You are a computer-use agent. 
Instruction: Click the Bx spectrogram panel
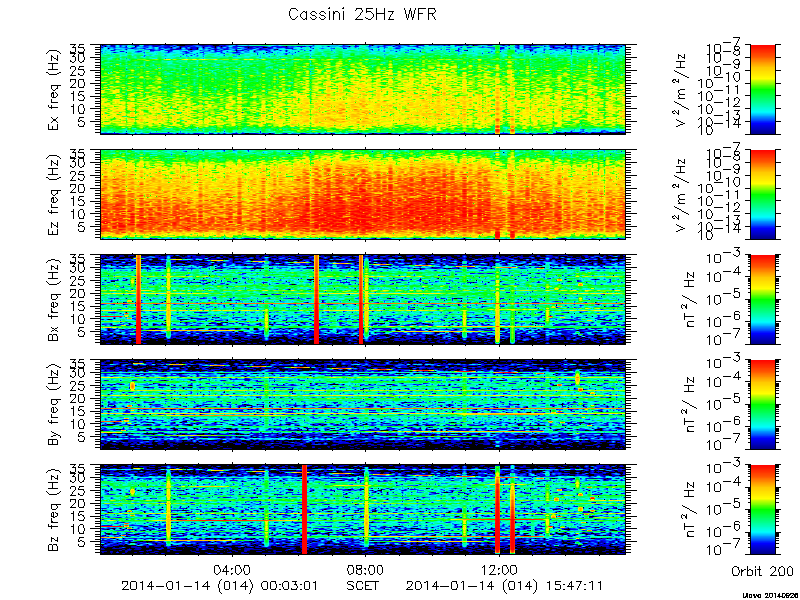tap(363, 300)
